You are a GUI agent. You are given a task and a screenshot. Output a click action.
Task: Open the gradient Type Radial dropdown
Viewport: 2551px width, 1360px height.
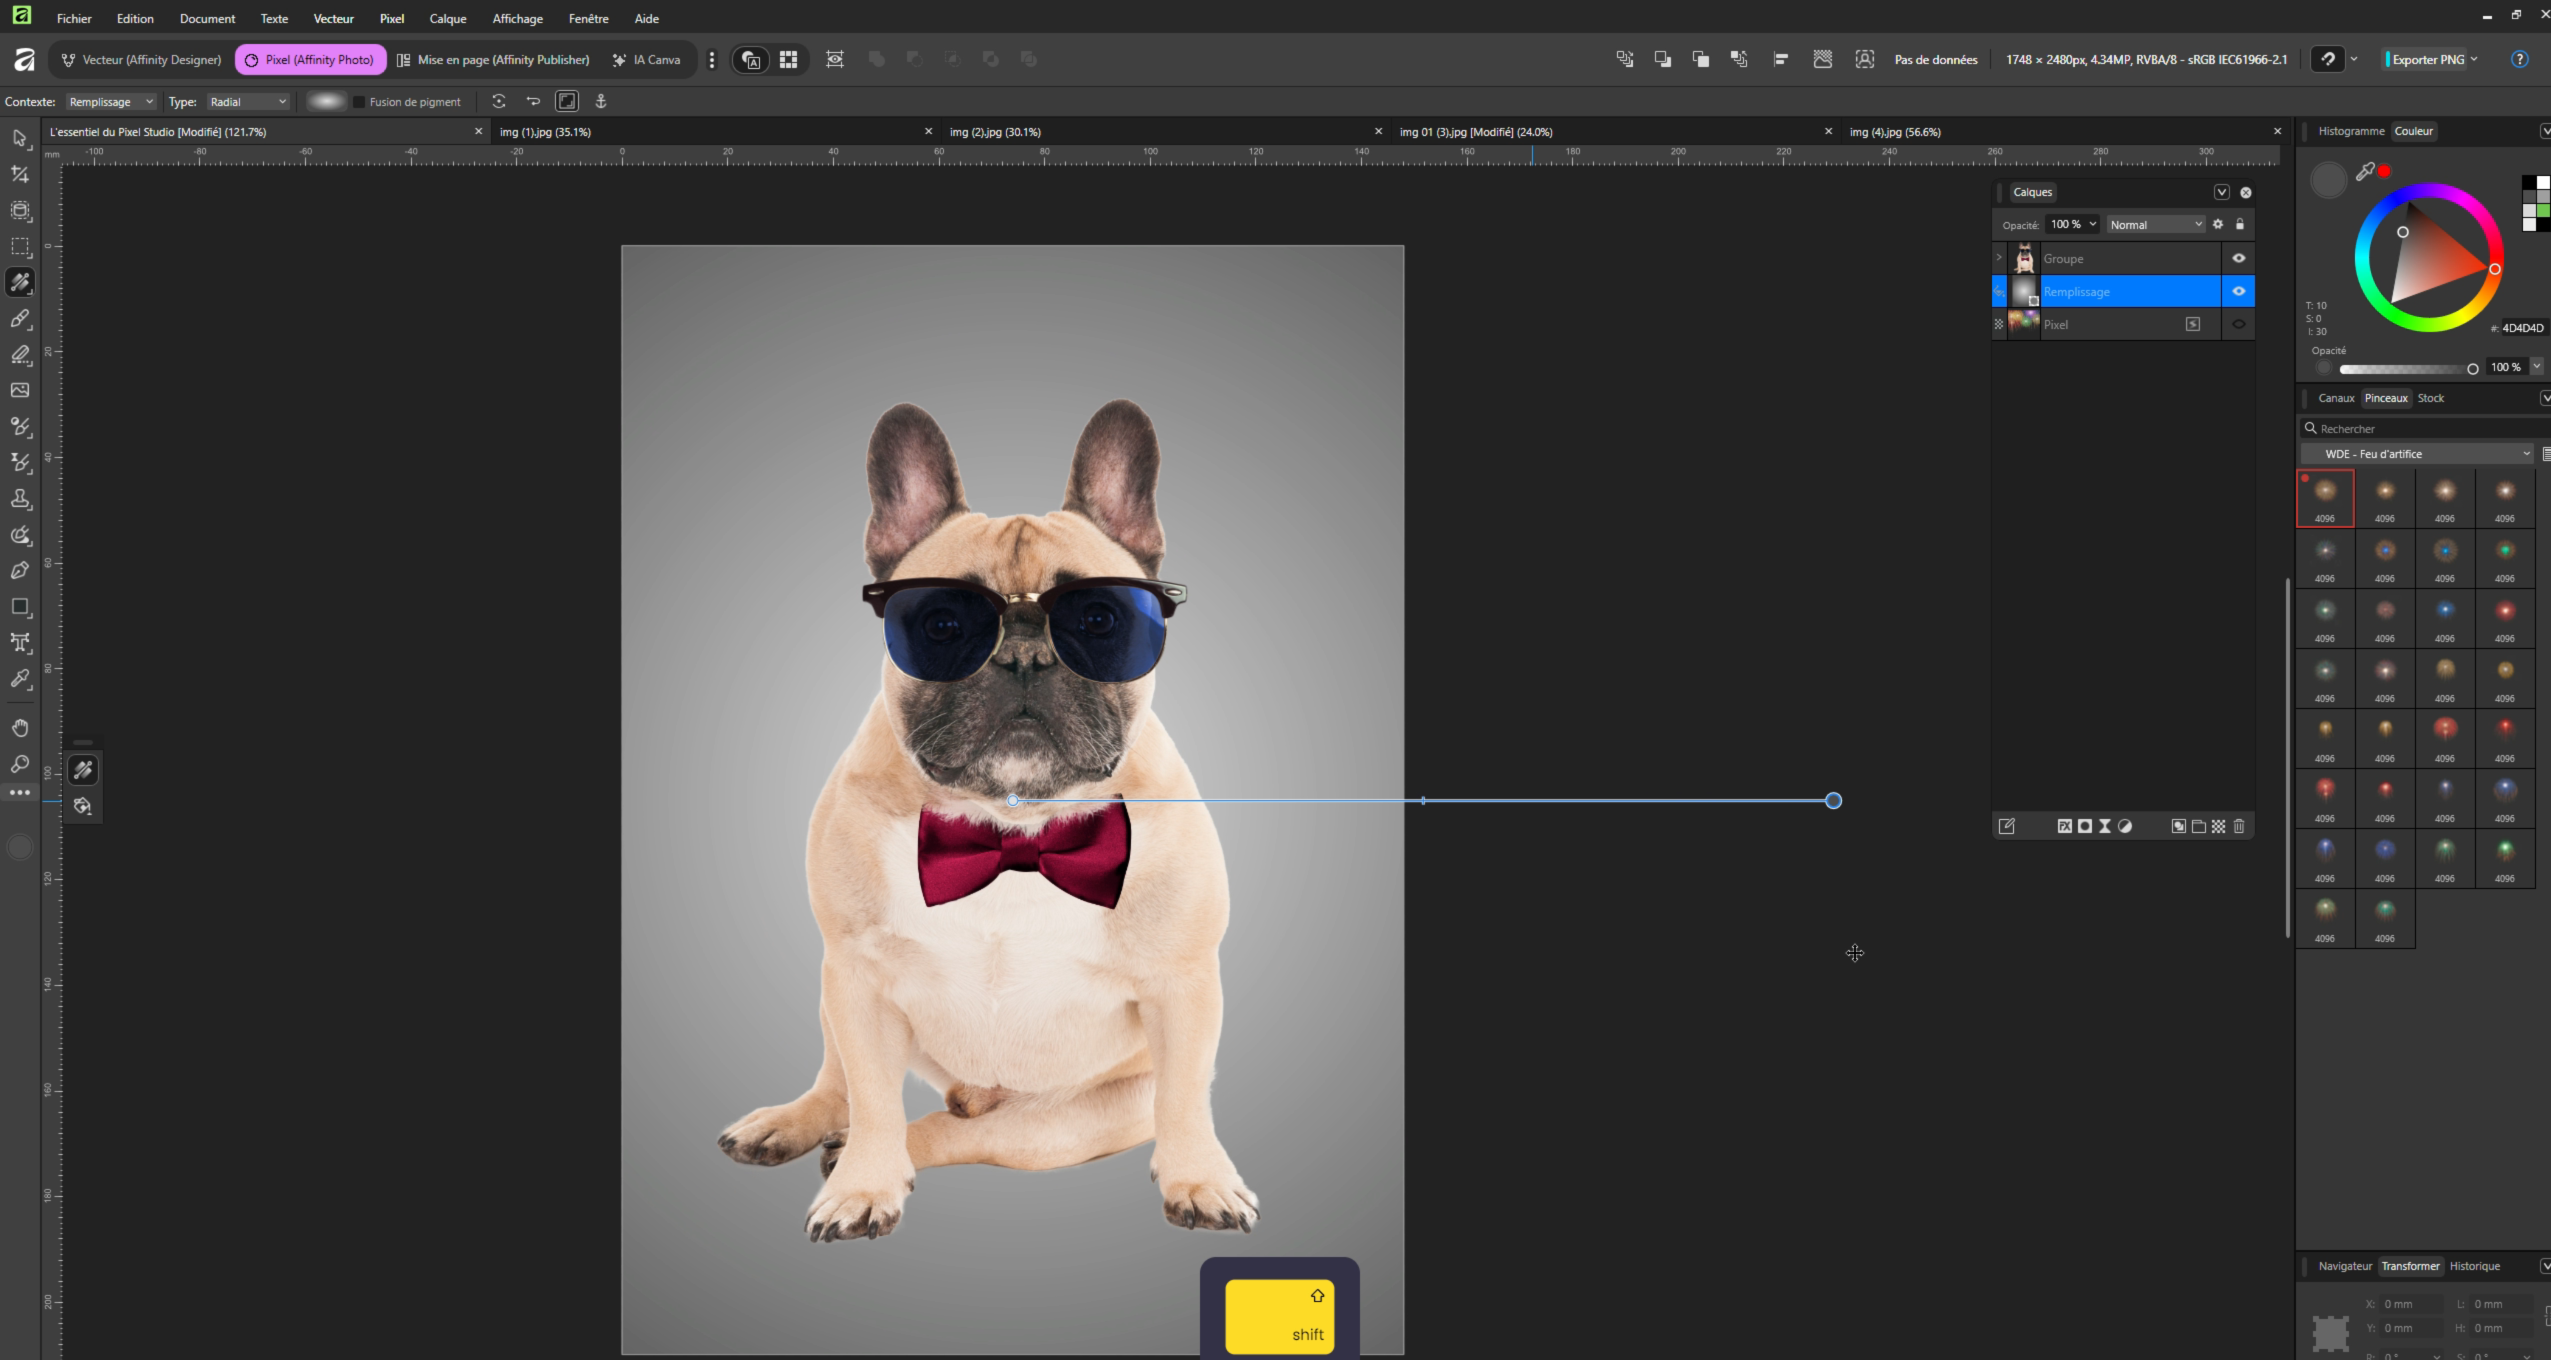248,102
